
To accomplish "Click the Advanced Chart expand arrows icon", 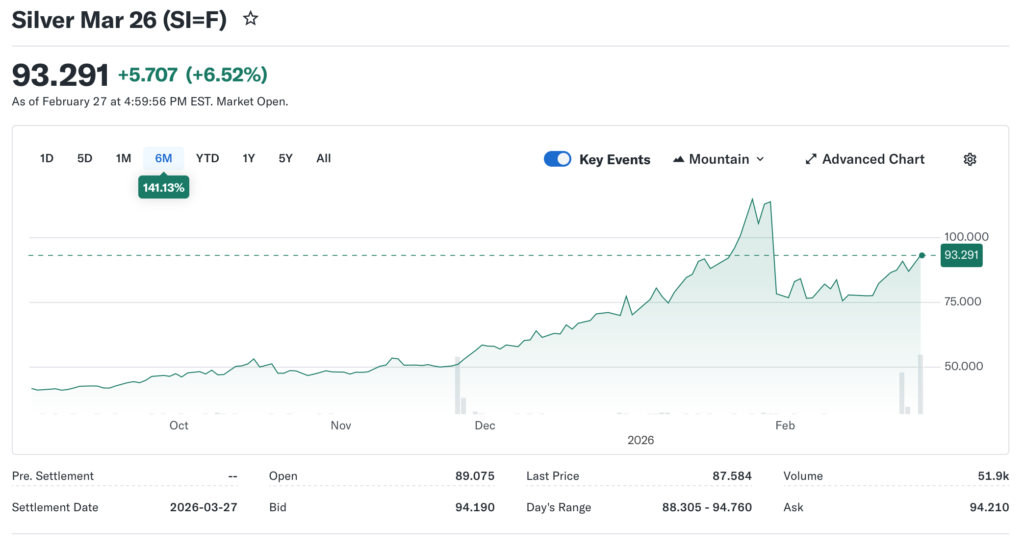I will coord(811,159).
